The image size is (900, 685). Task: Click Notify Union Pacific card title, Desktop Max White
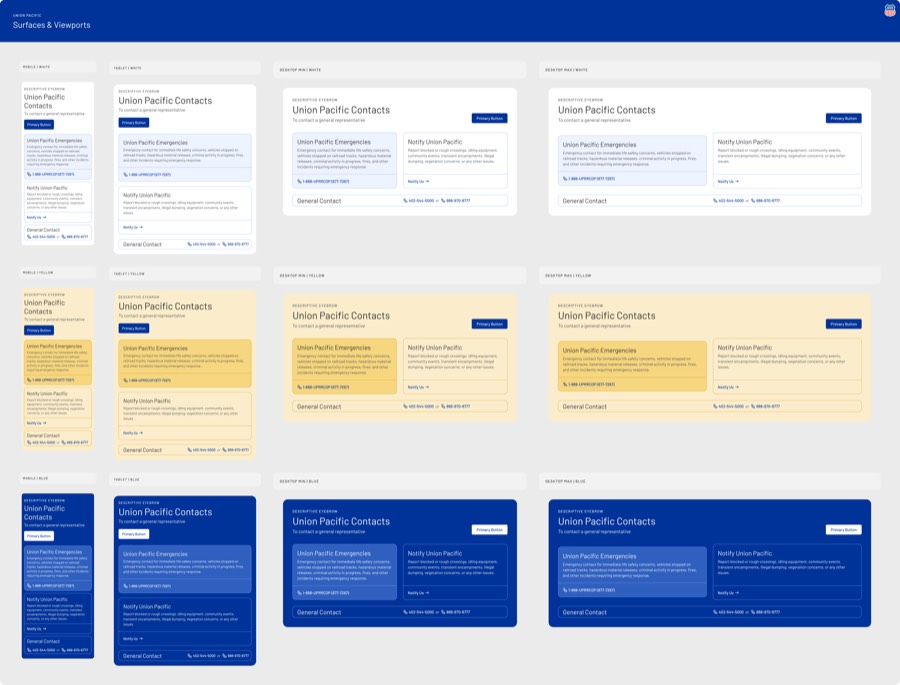click(x=744, y=142)
